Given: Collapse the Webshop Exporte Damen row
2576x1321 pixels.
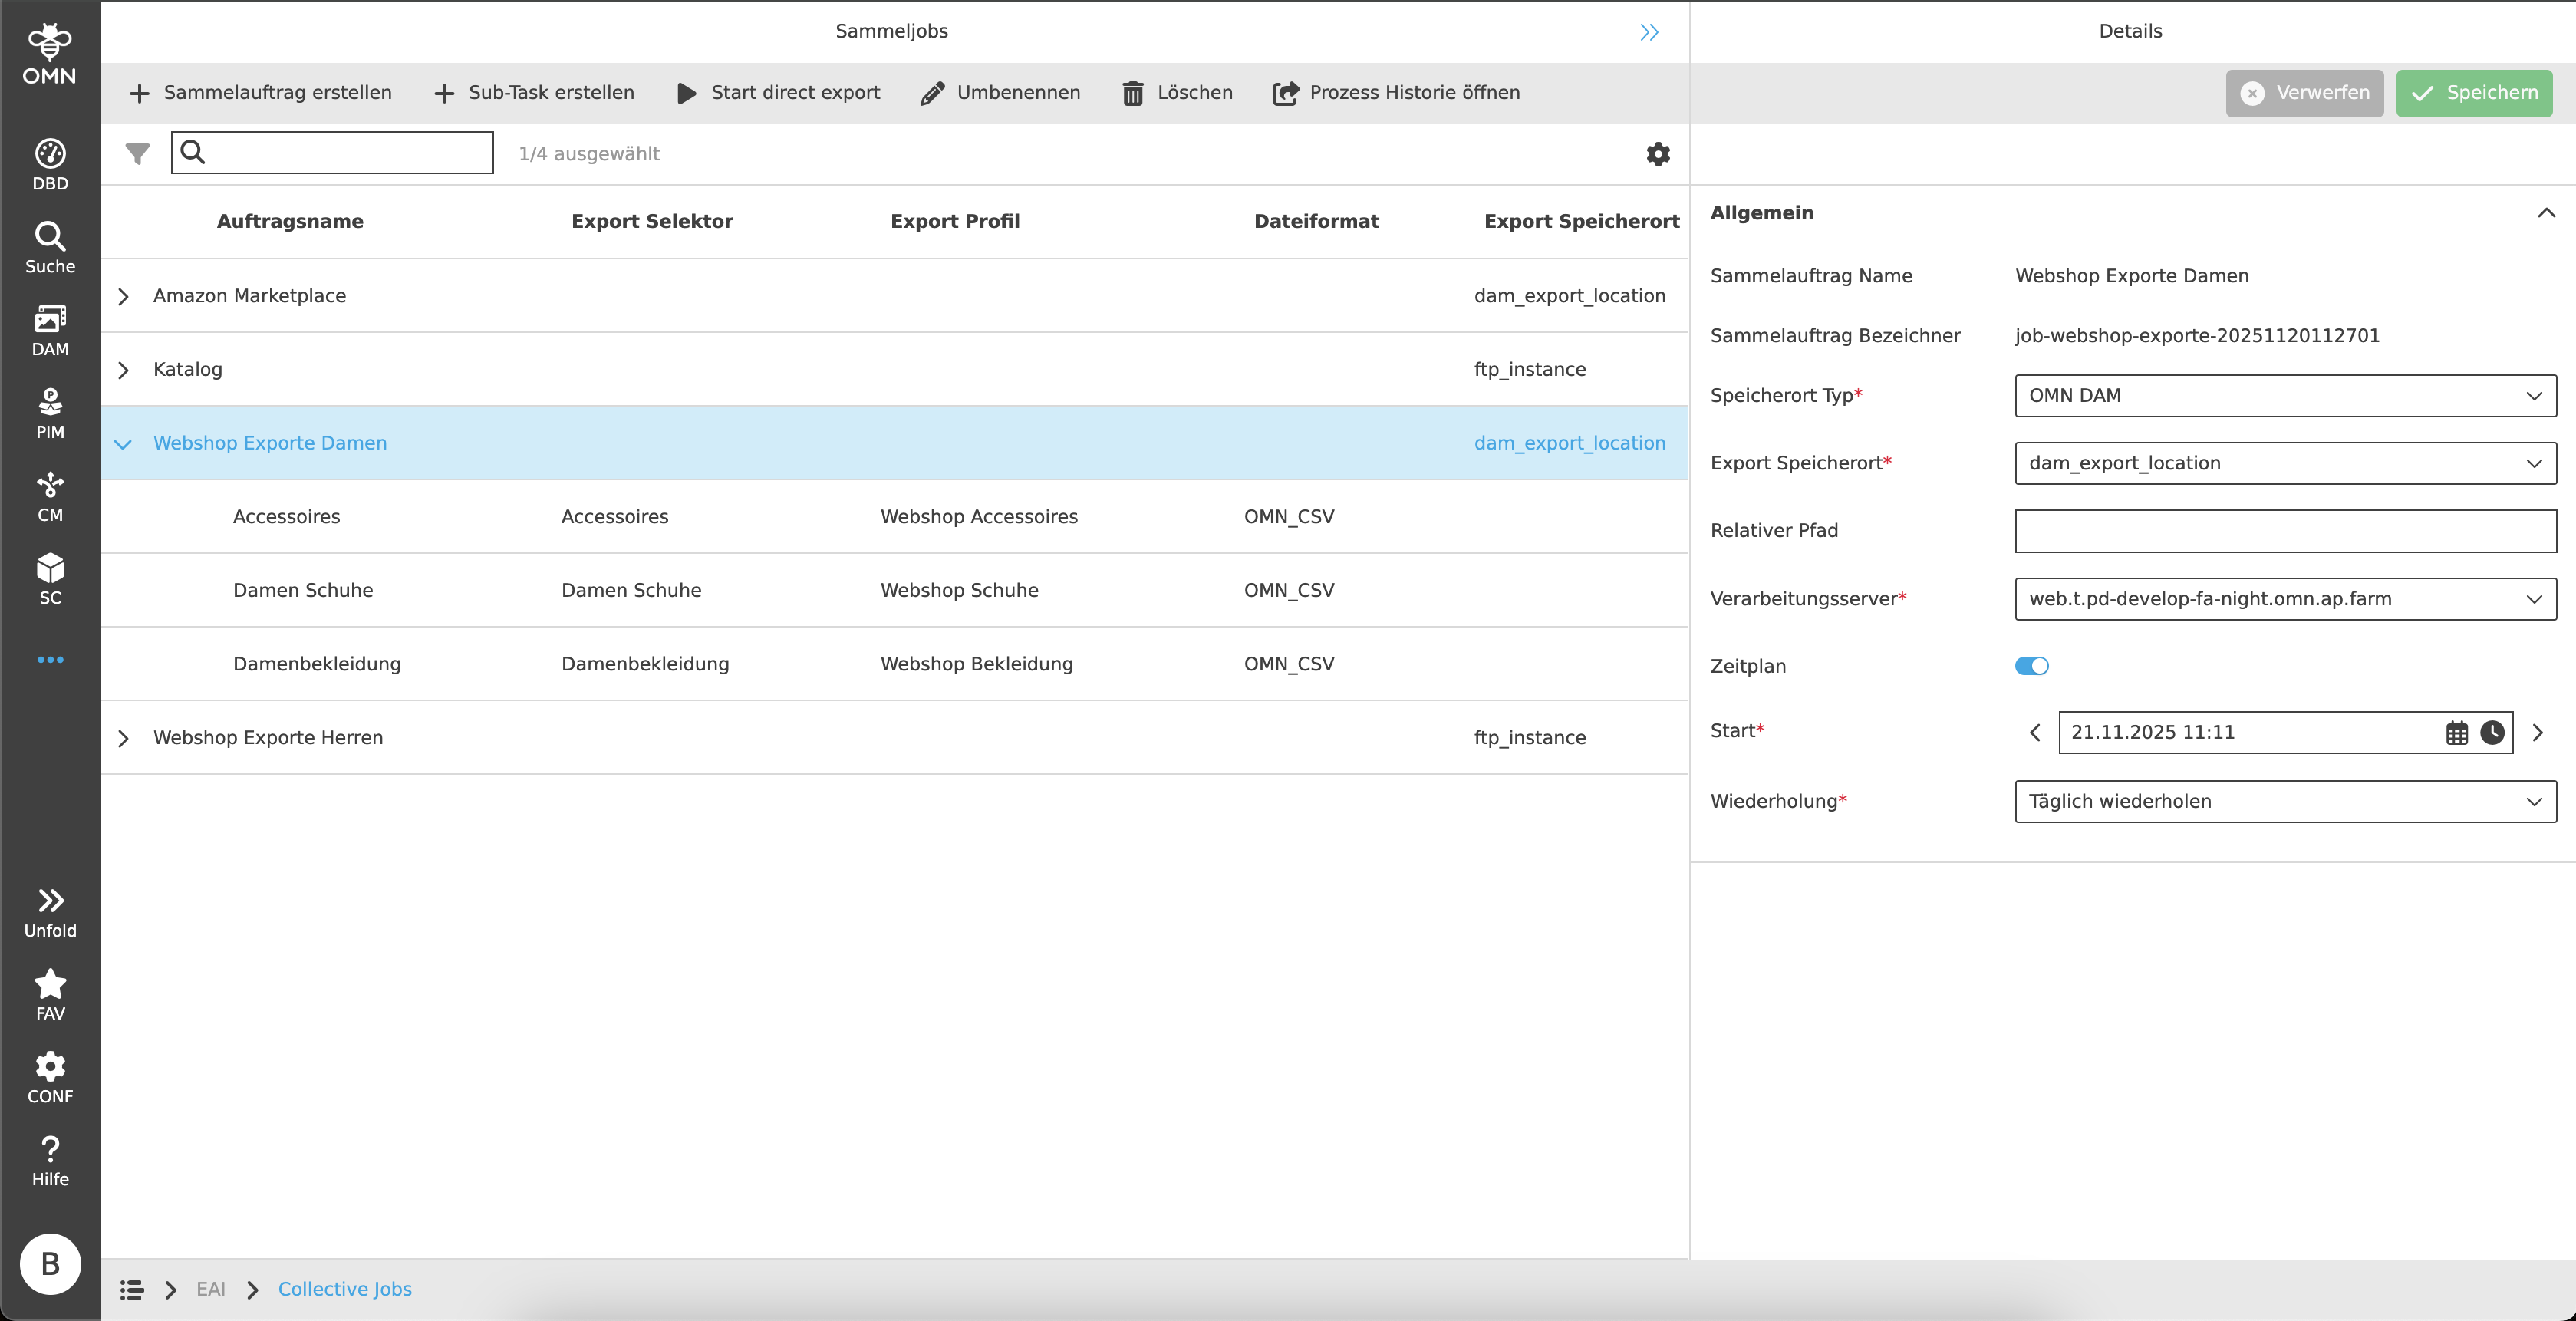Looking at the screenshot, I should [x=123, y=444].
